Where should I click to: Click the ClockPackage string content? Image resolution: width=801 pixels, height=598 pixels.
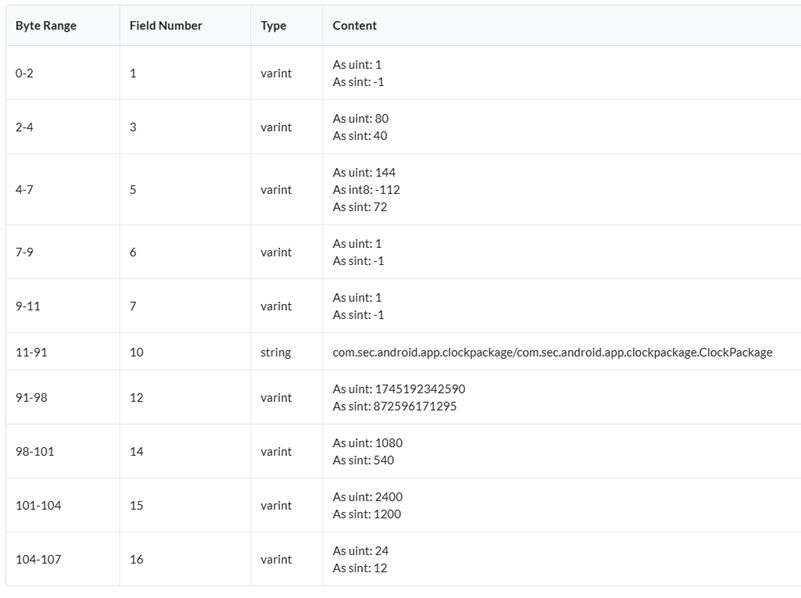click(552, 352)
